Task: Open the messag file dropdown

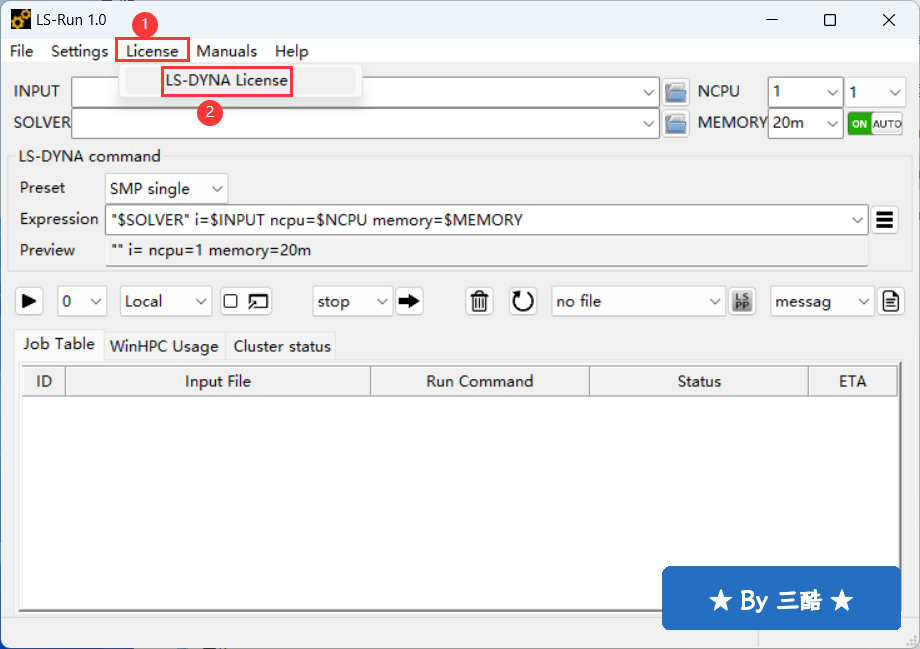Action: [x=822, y=302]
